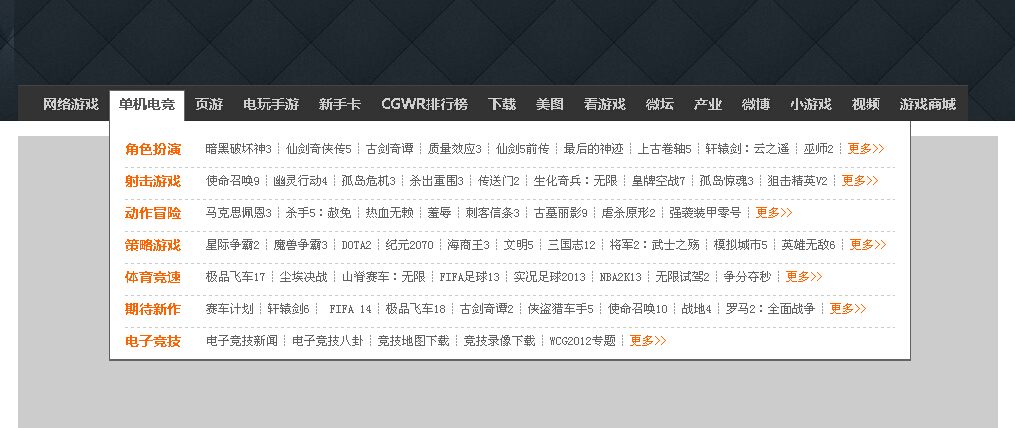1015x428 pixels.
Task: Open the 英雄无敌6 link
Action: pos(809,245)
